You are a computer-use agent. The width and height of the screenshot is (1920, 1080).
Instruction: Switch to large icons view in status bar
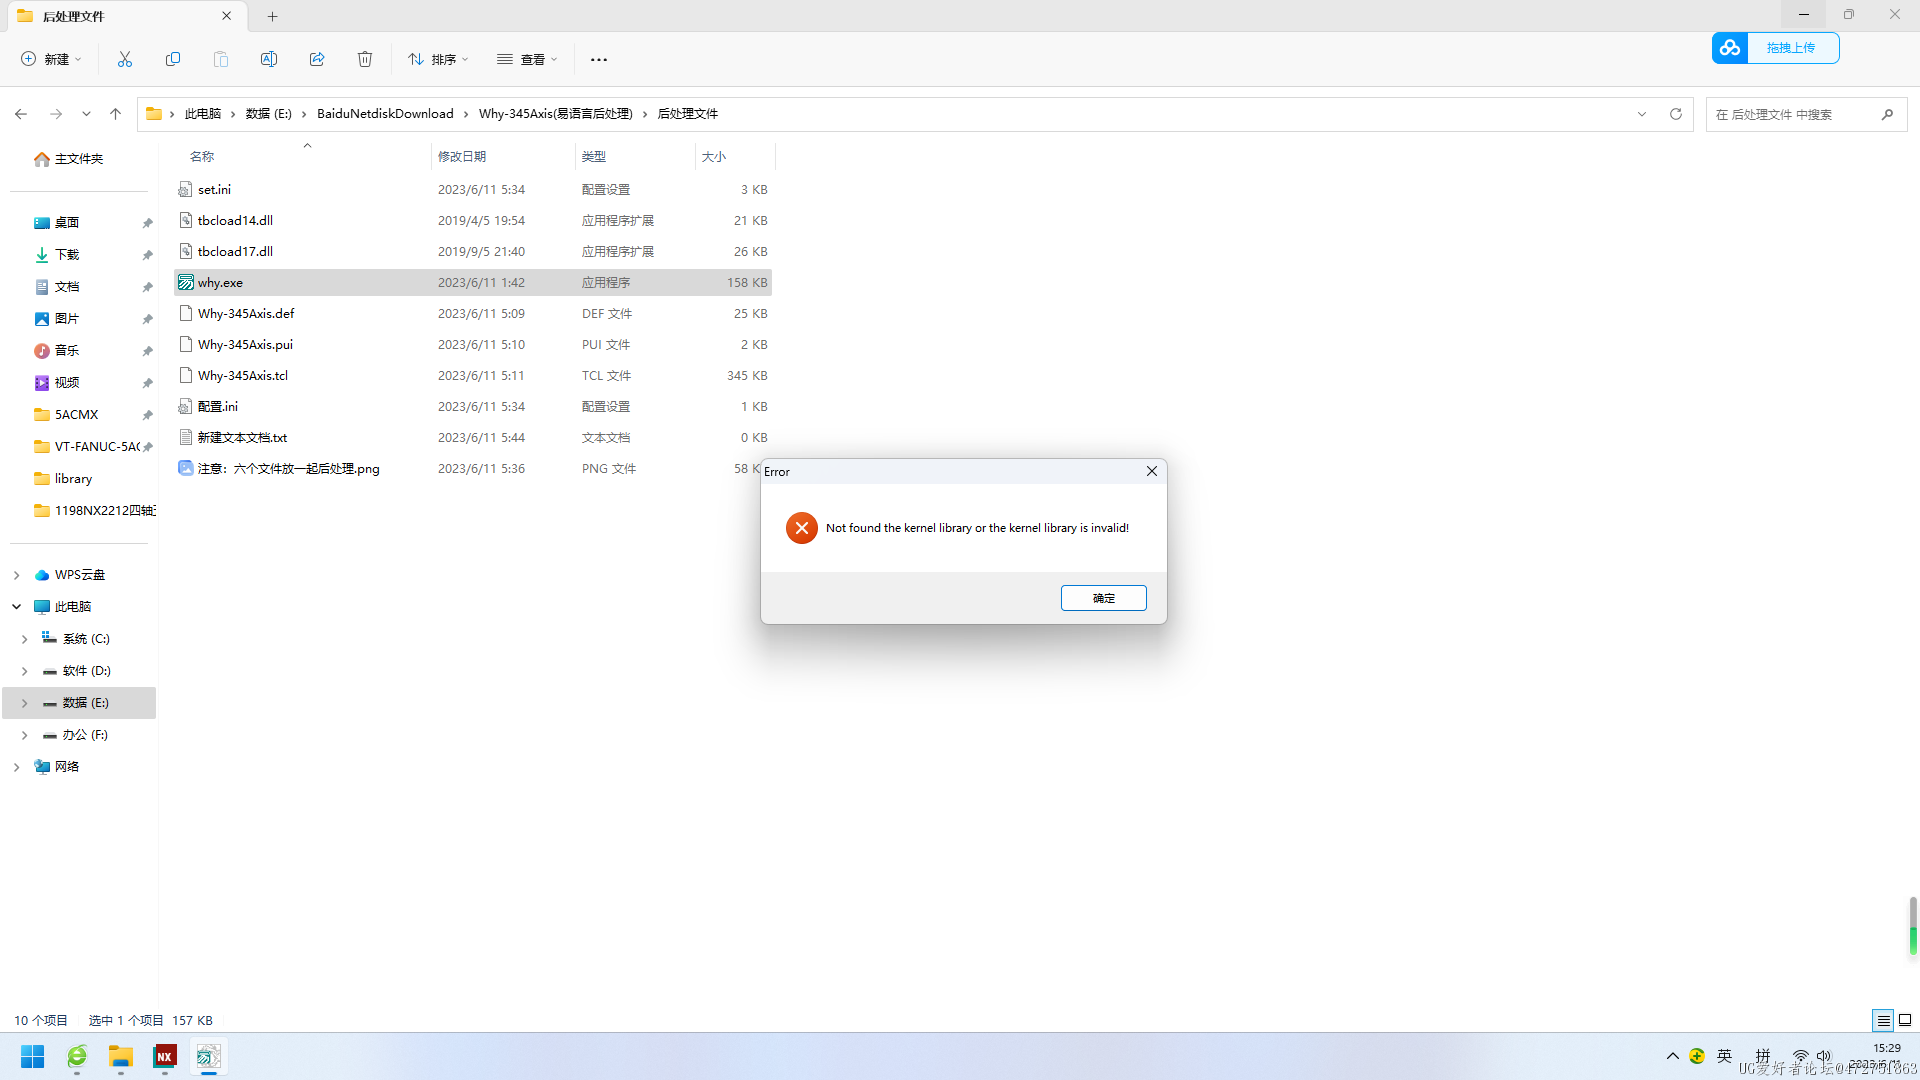point(1905,1020)
